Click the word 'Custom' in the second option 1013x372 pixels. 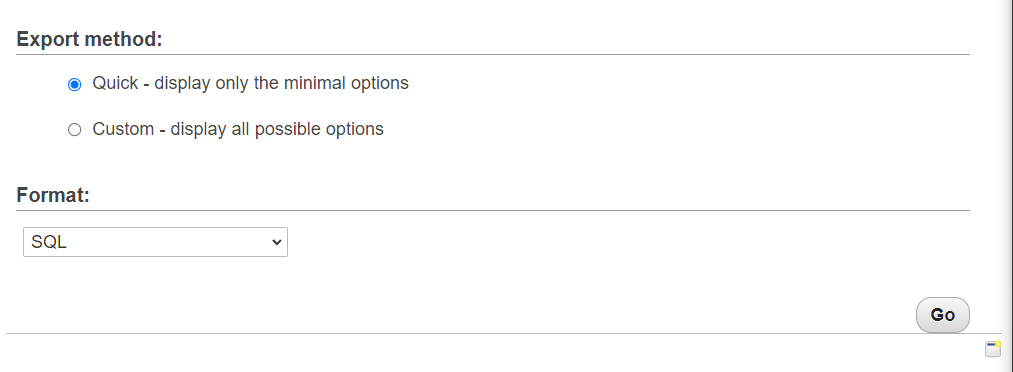pyautogui.click(x=123, y=129)
